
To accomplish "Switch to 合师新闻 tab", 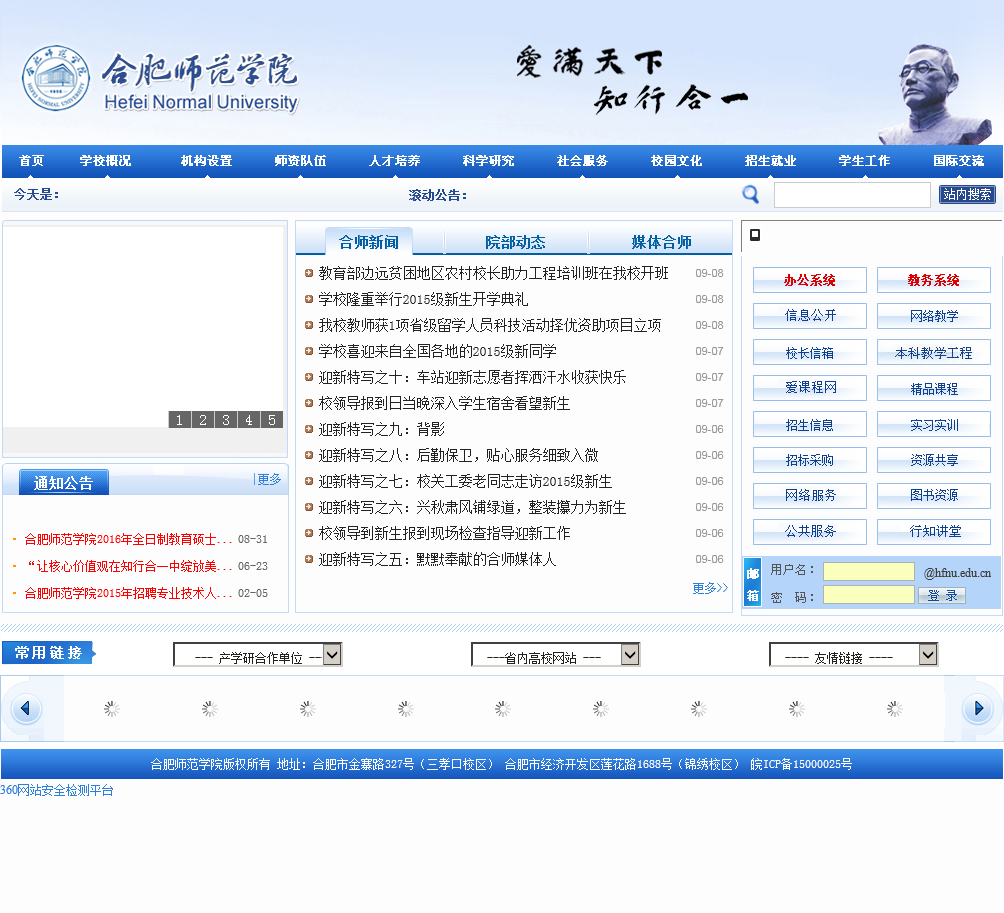I will 369,242.
